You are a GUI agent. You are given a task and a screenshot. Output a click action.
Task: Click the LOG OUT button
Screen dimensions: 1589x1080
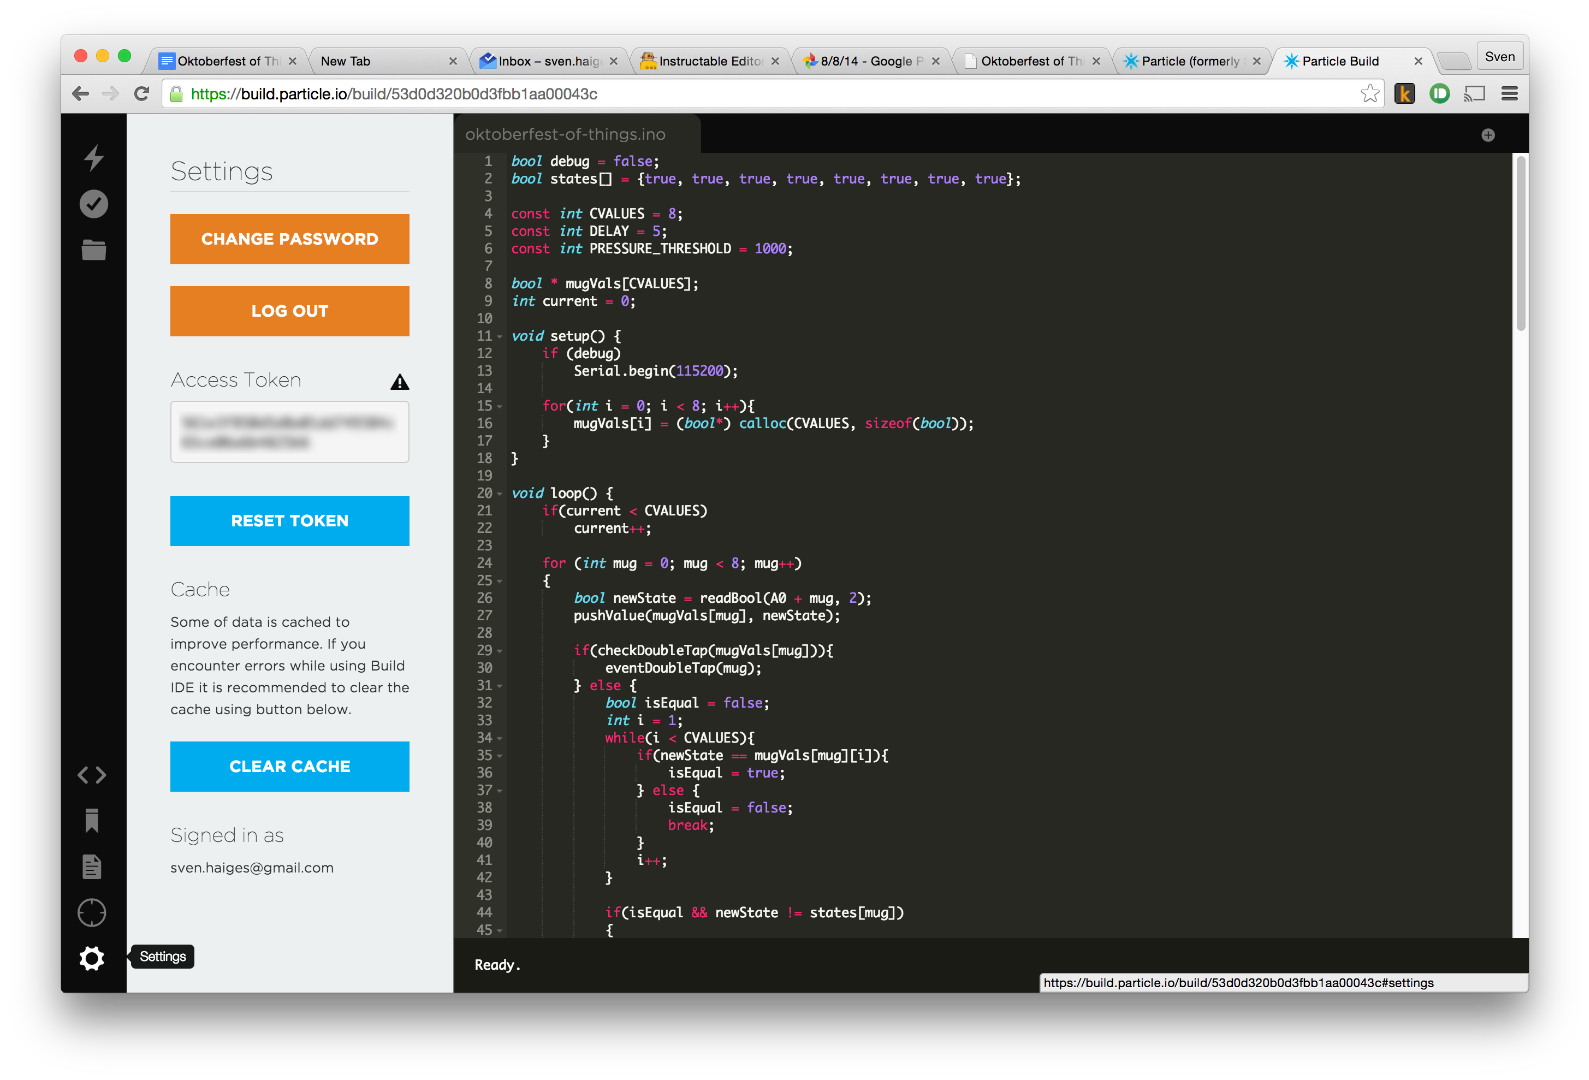click(290, 311)
